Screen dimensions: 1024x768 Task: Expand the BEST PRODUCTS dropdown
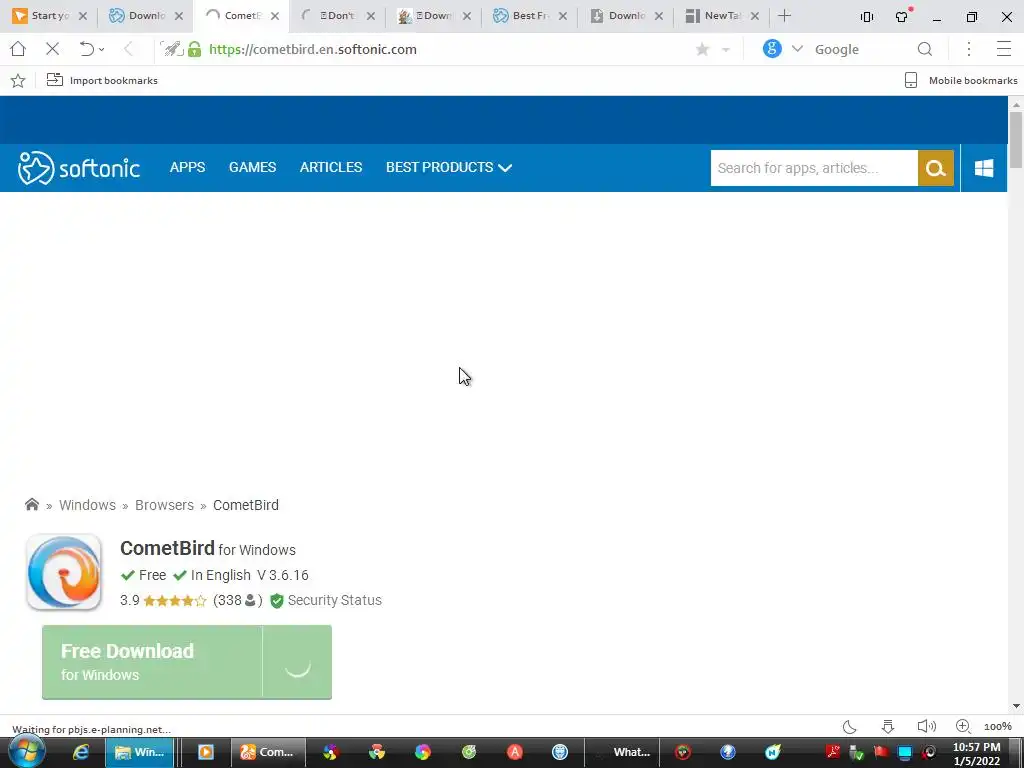click(x=449, y=167)
